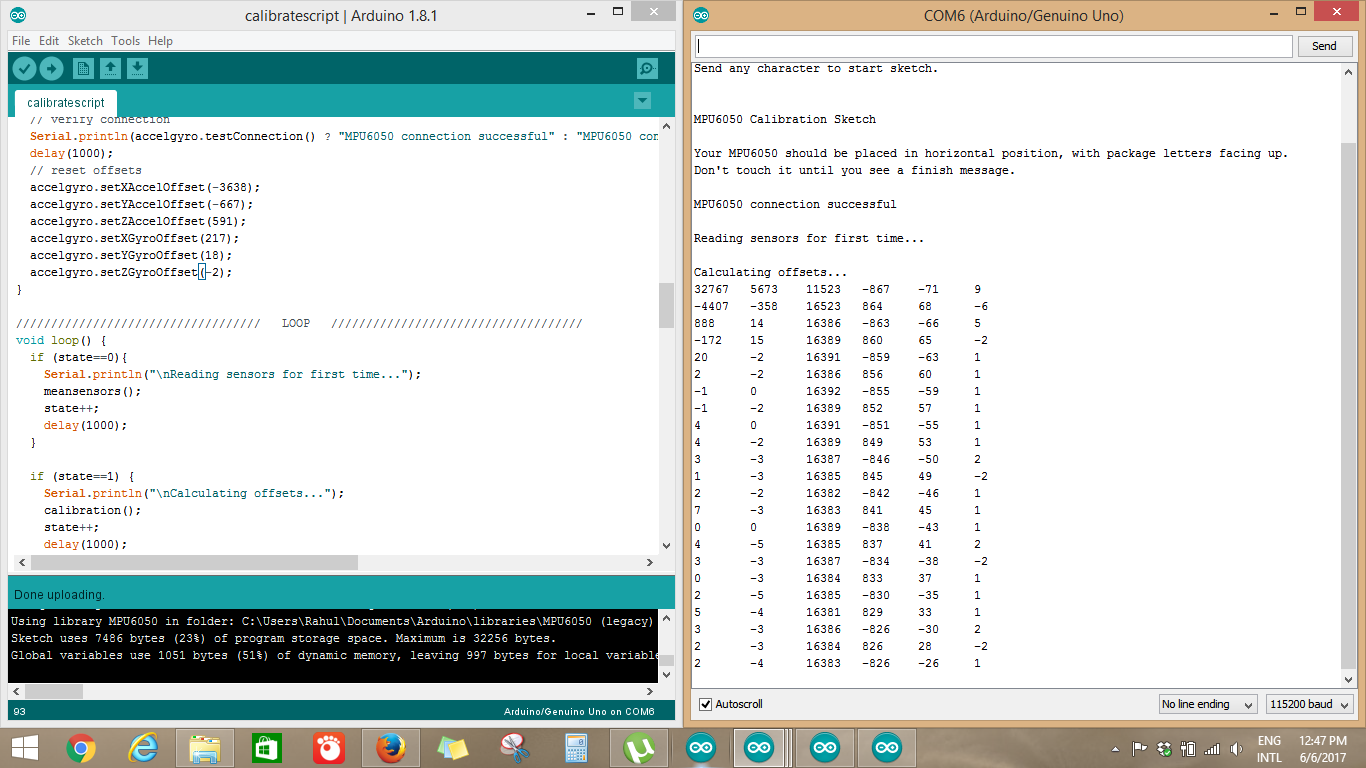
Task: Toggle the Autoscroll checkbox
Action: (706, 704)
